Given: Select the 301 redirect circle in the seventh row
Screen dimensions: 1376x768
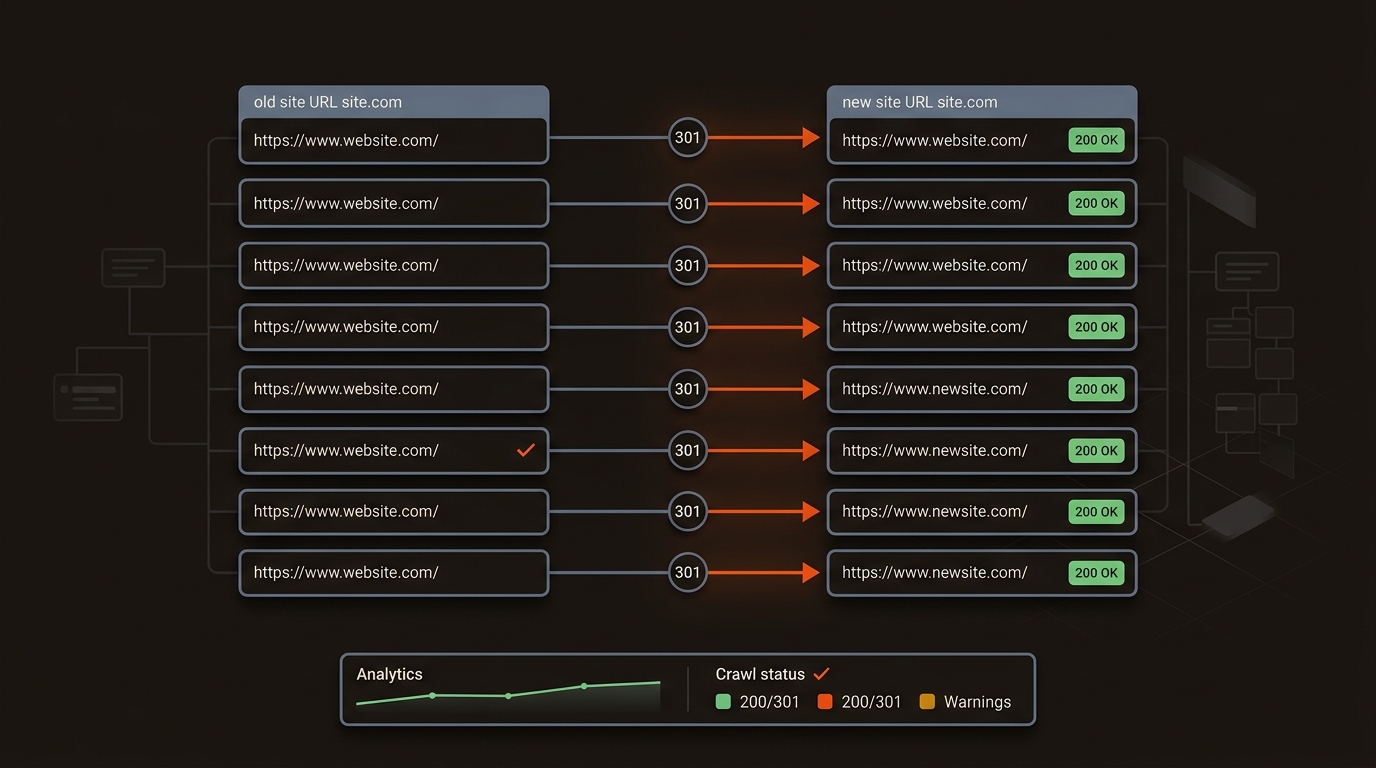Looking at the screenshot, I should 688,512.
